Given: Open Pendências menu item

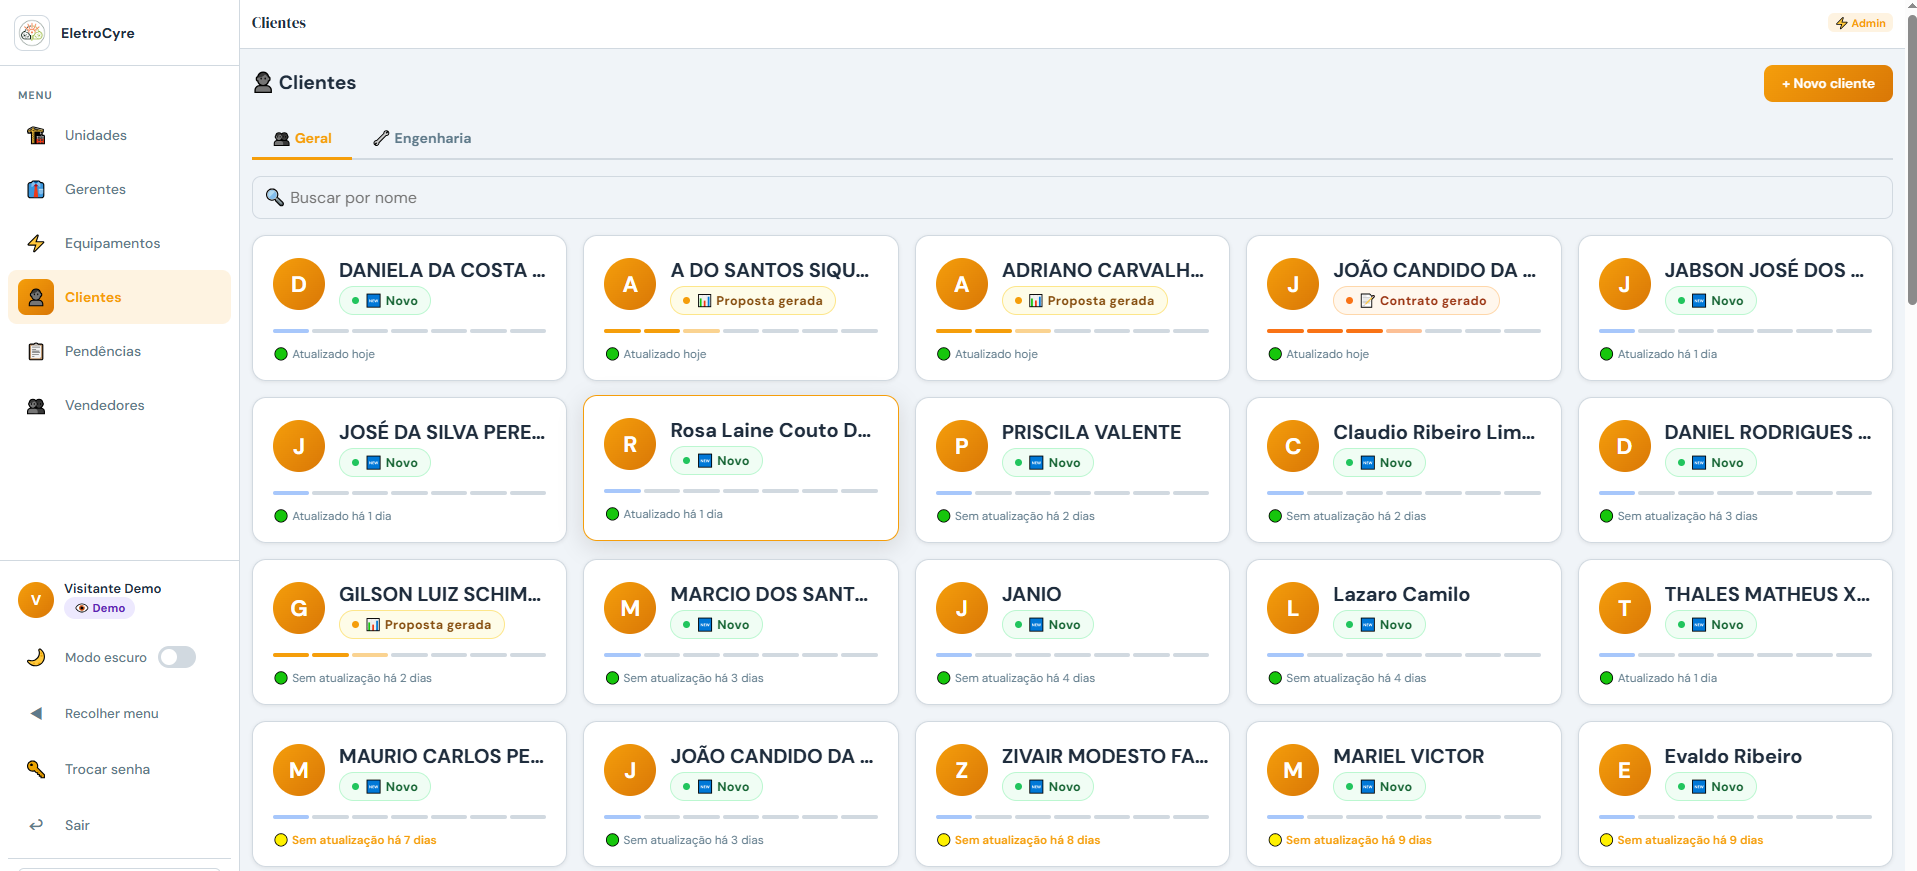Looking at the screenshot, I should click(119, 351).
